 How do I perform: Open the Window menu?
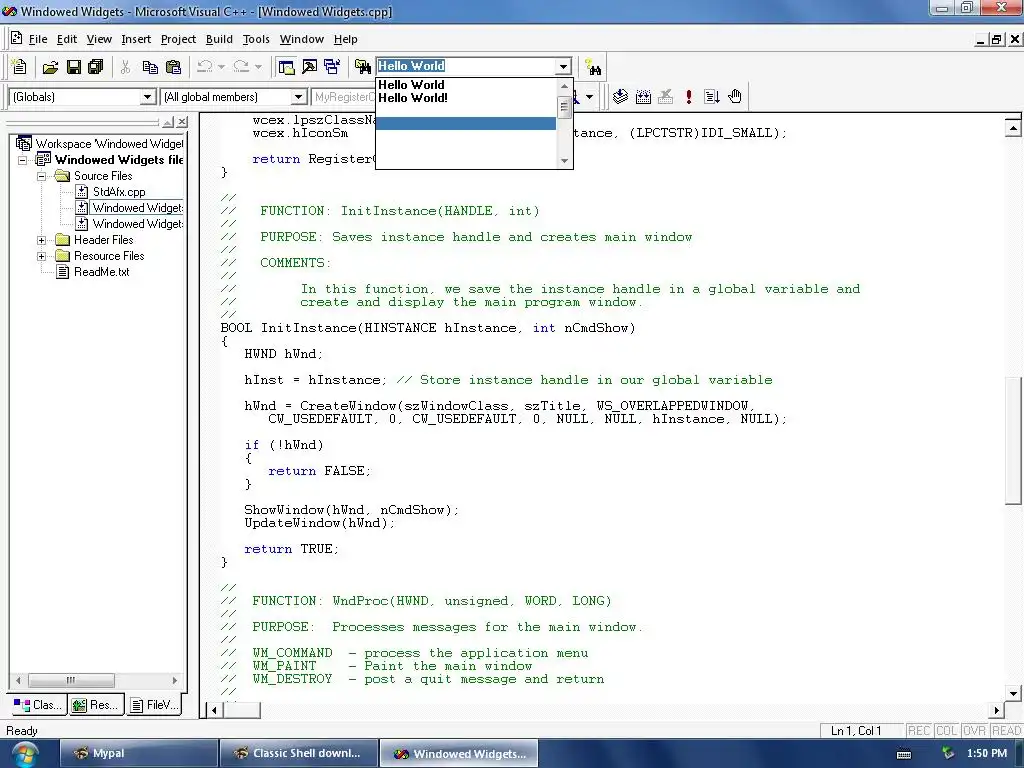click(302, 39)
